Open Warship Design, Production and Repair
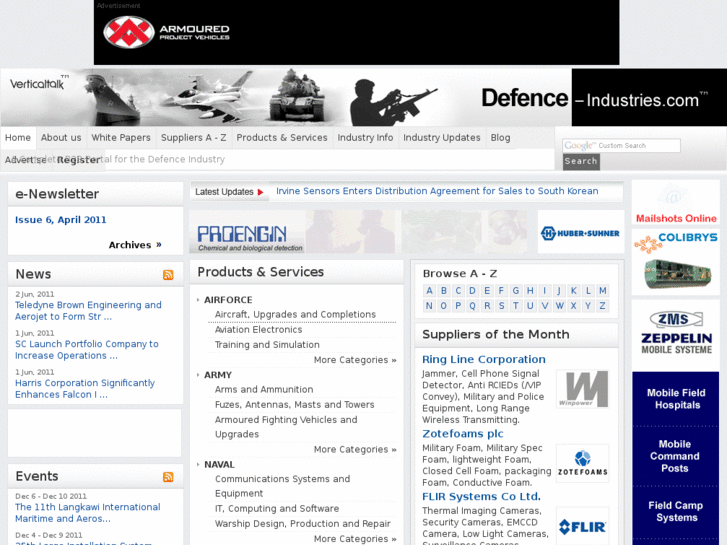 tap(302, 524)
